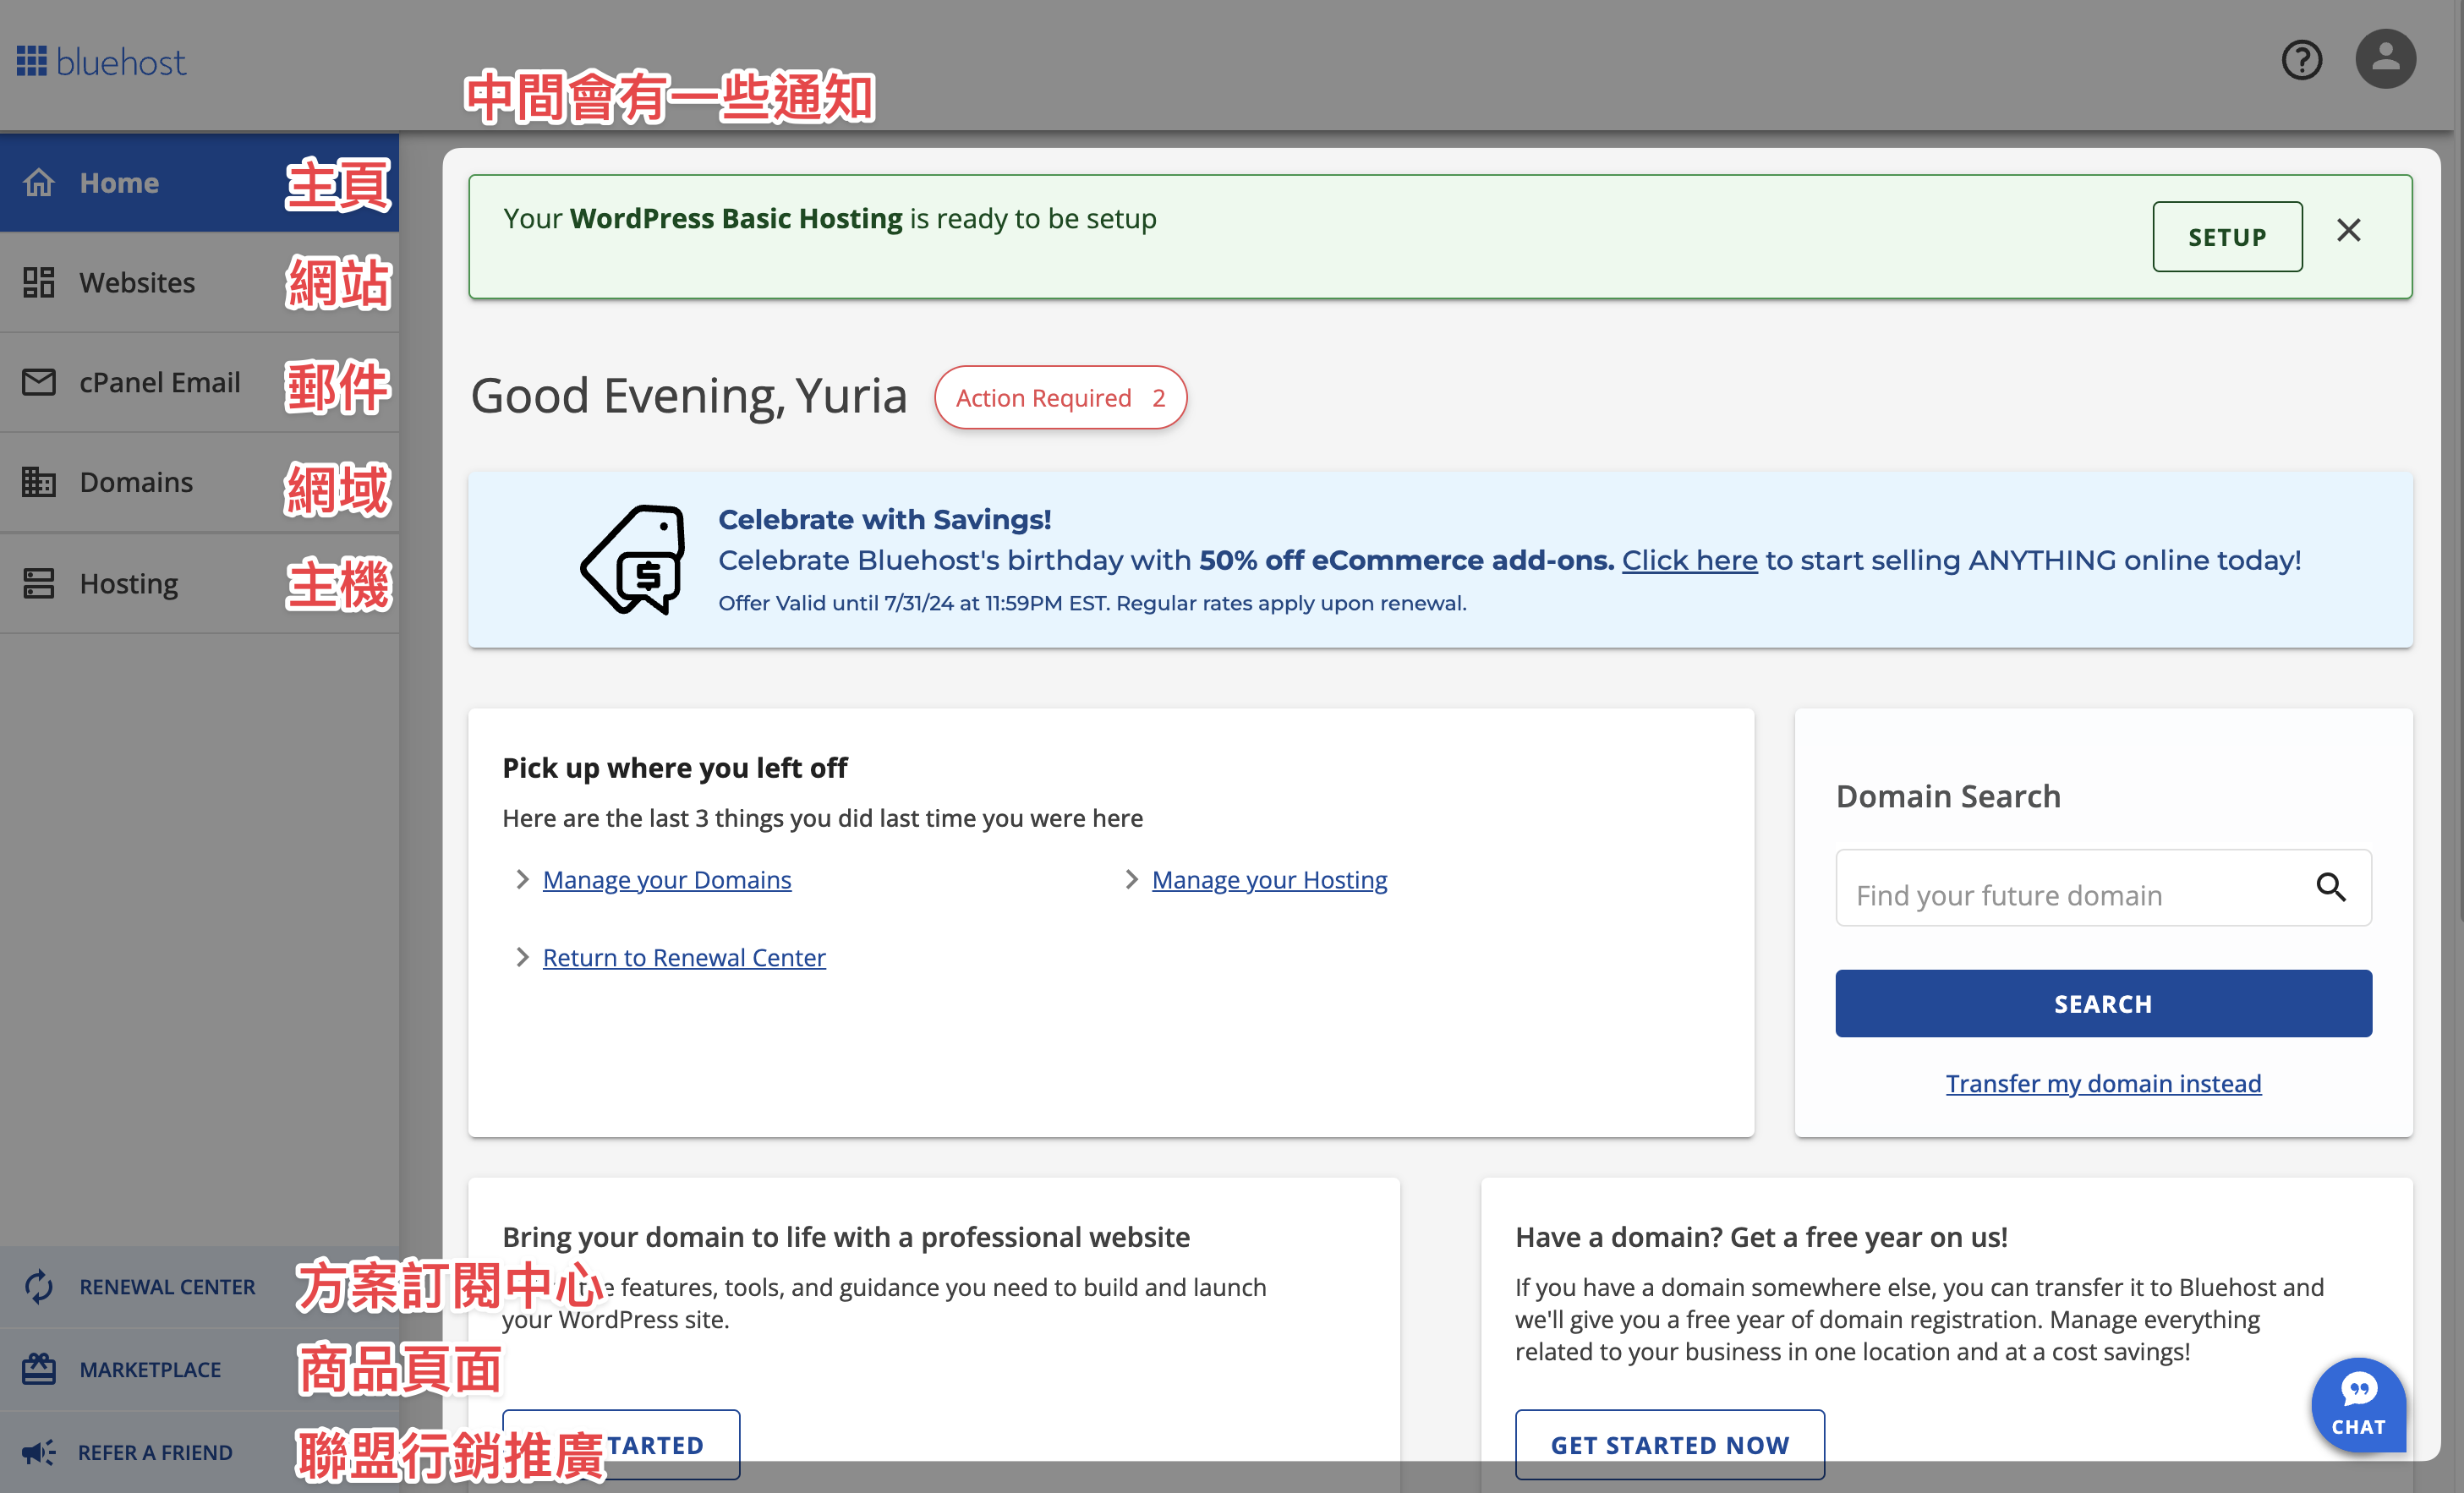Open the Transfer my domain instead link
This screenshot has width=2464, height=1493.
tap(2103, 1084)
